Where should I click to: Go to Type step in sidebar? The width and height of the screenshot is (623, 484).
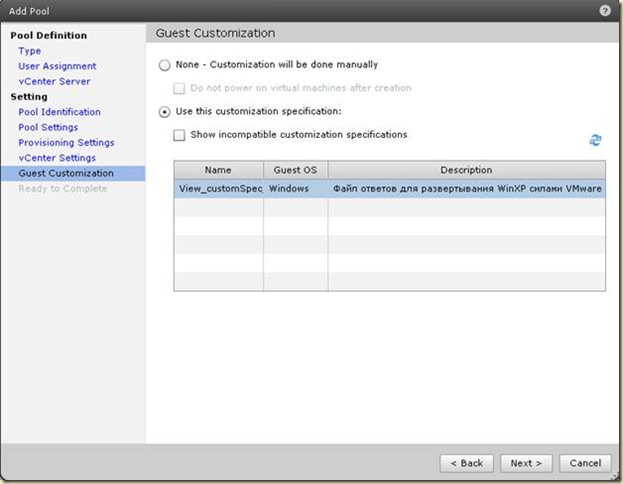[30, 51]
